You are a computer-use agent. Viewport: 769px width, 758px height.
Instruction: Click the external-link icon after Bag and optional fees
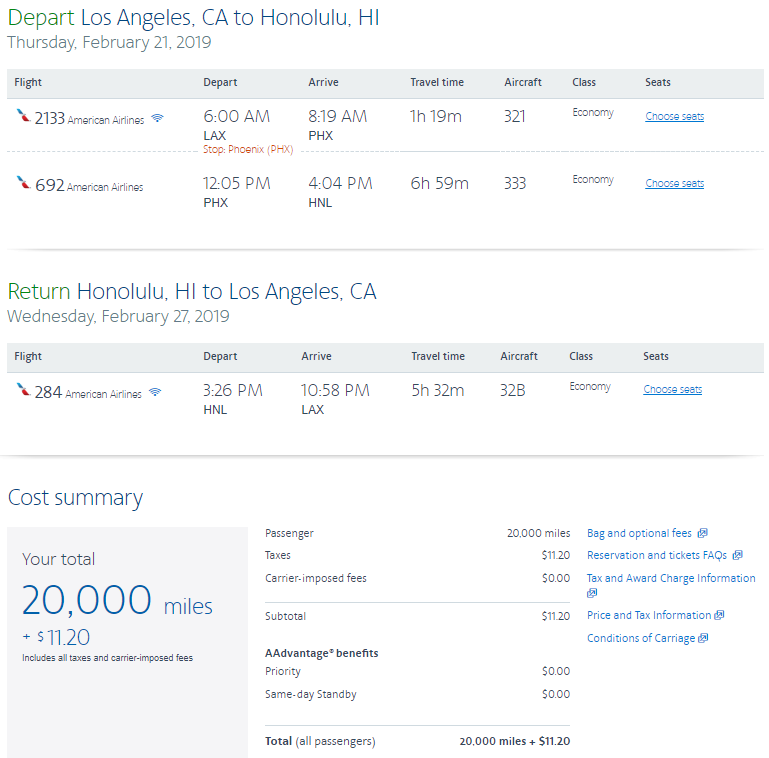[703, 533]
